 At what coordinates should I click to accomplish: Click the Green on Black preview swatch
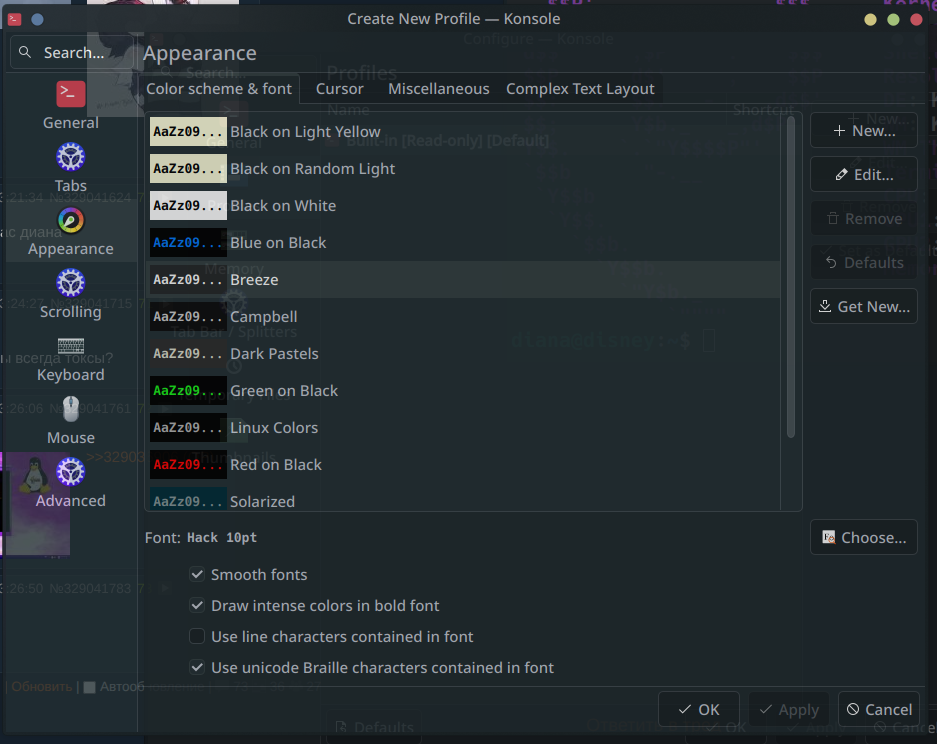tap(188, 391)
